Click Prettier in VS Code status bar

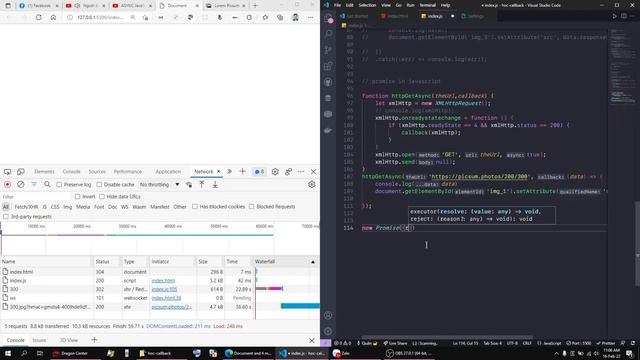click(606, 343)
